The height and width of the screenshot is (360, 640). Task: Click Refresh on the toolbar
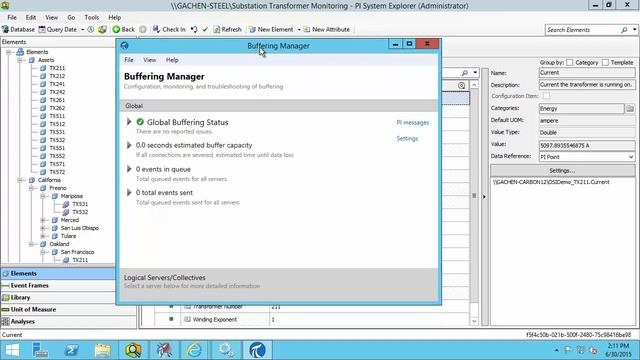[227, 29]
